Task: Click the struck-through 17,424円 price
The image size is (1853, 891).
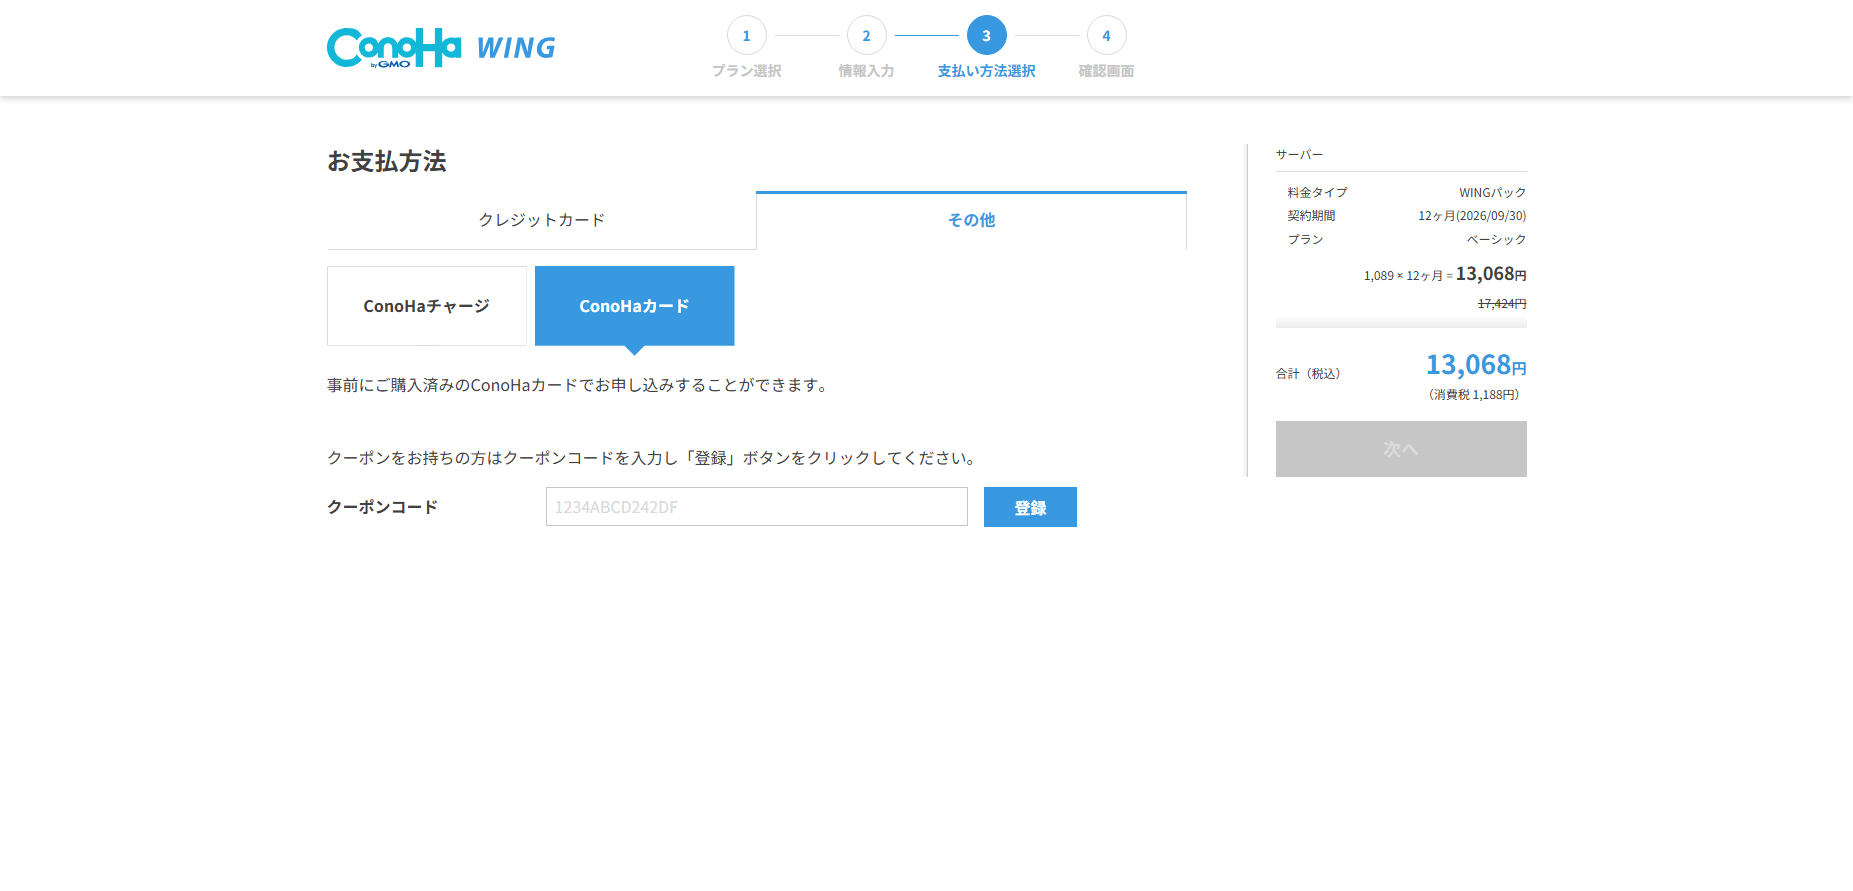Action: 1501,304
